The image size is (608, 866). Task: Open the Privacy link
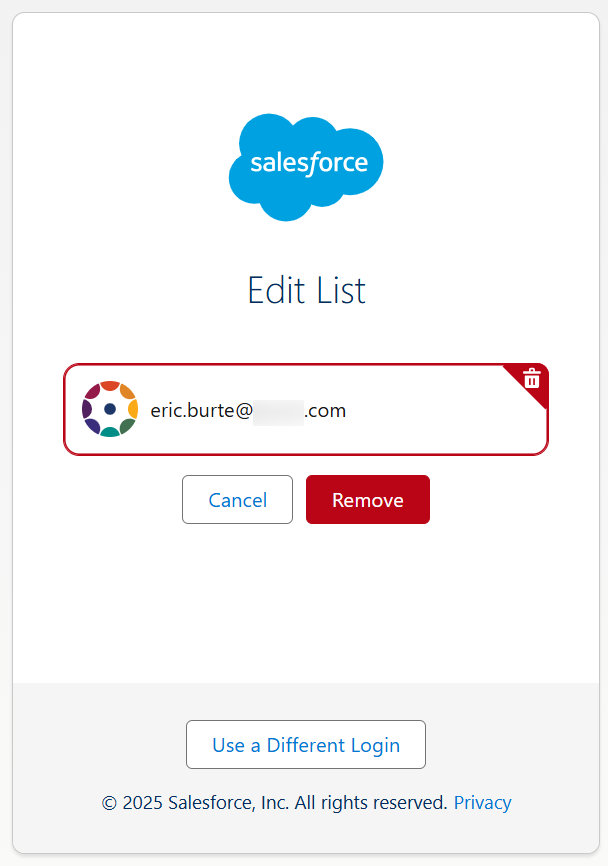pos(482,802)
